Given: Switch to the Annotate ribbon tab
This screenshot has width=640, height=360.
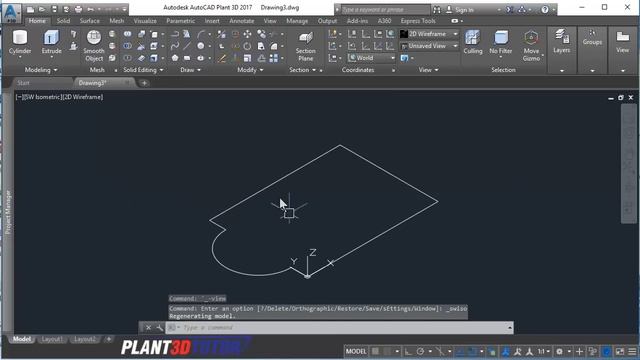Looking at the screenshot, I should pos(242,21).
